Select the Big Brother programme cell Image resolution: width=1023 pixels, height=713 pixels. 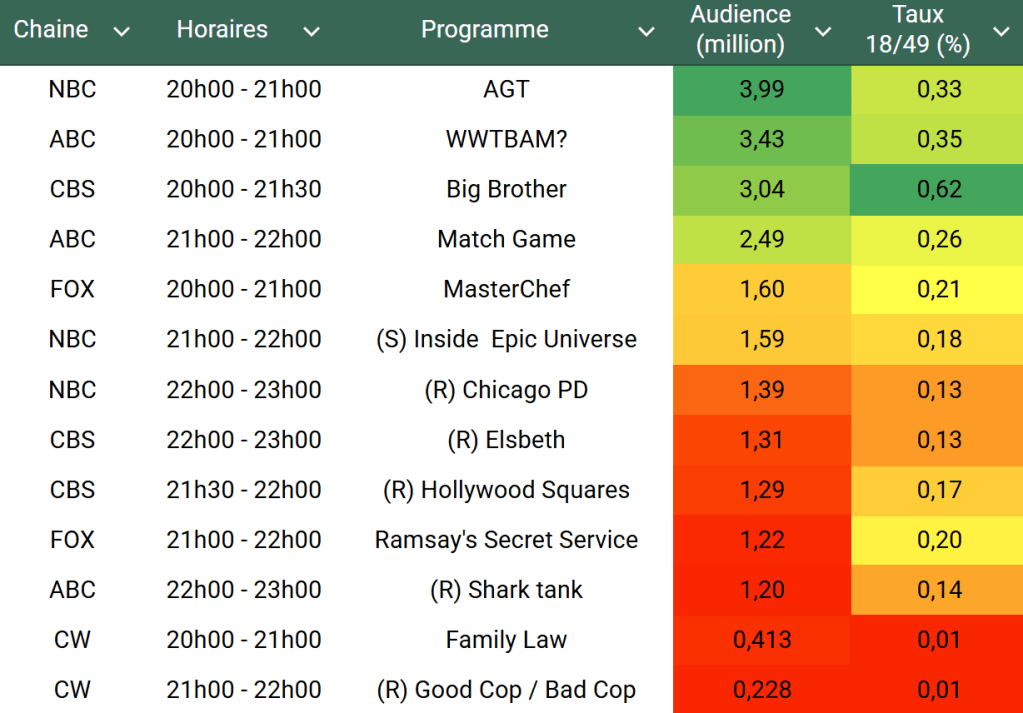(x=506, y=189)
